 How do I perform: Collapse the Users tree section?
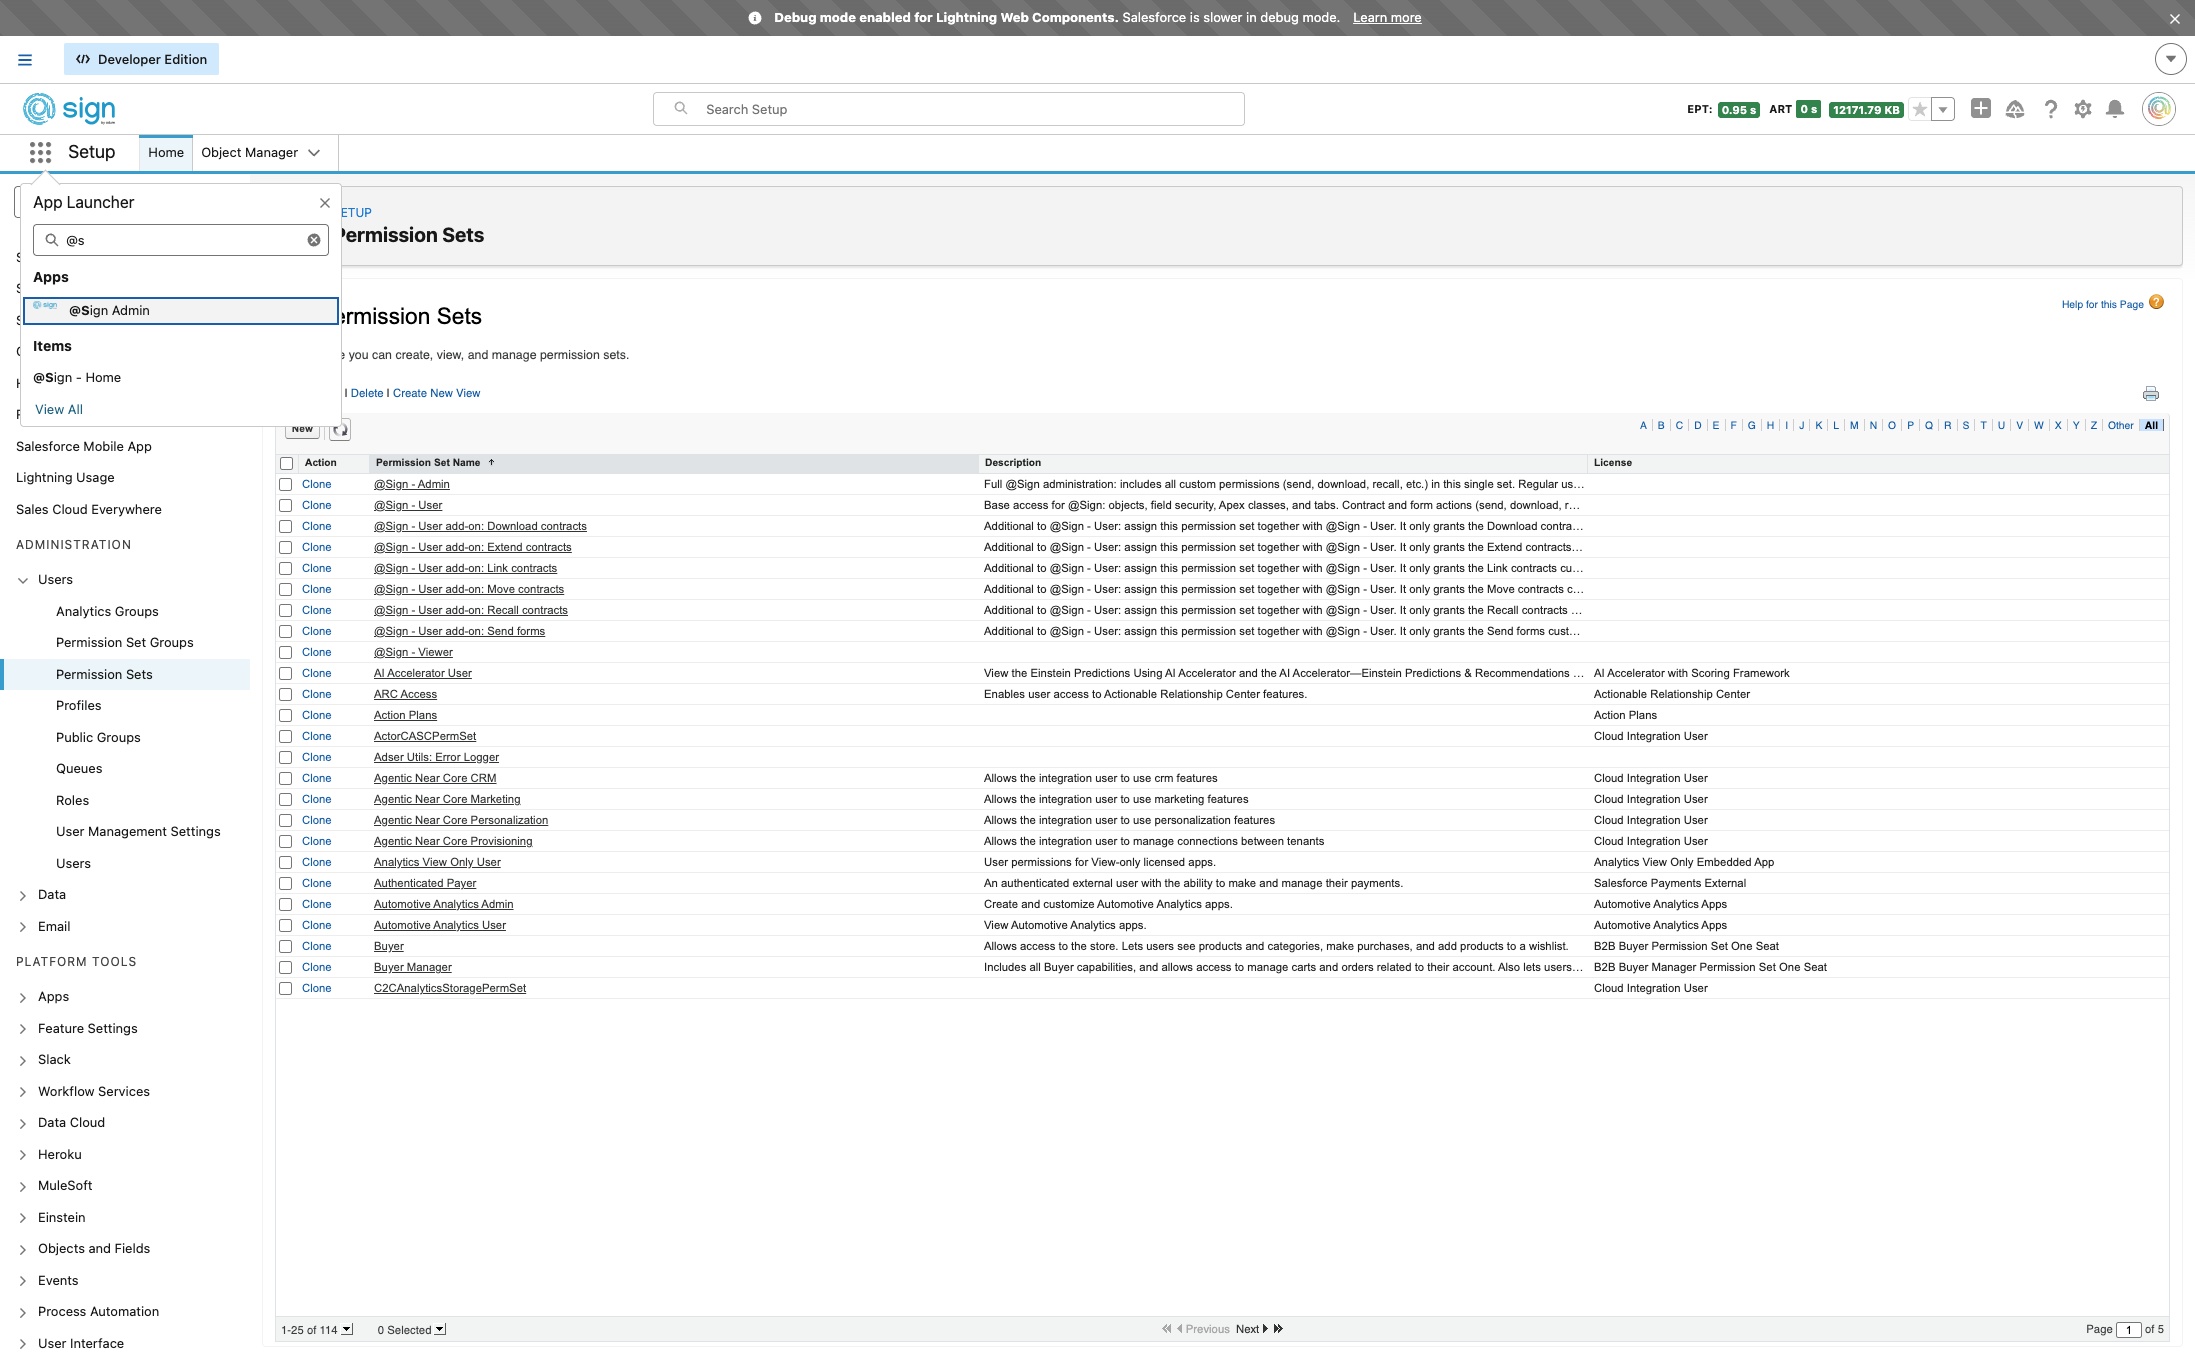23,580
